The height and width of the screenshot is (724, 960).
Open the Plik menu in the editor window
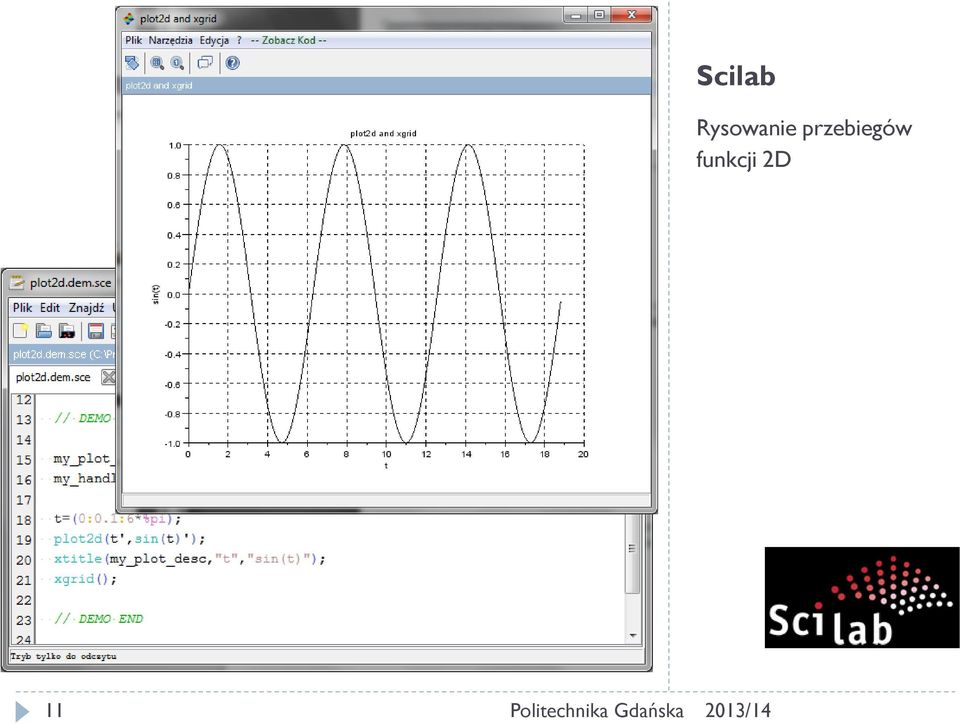pos(23,308)
